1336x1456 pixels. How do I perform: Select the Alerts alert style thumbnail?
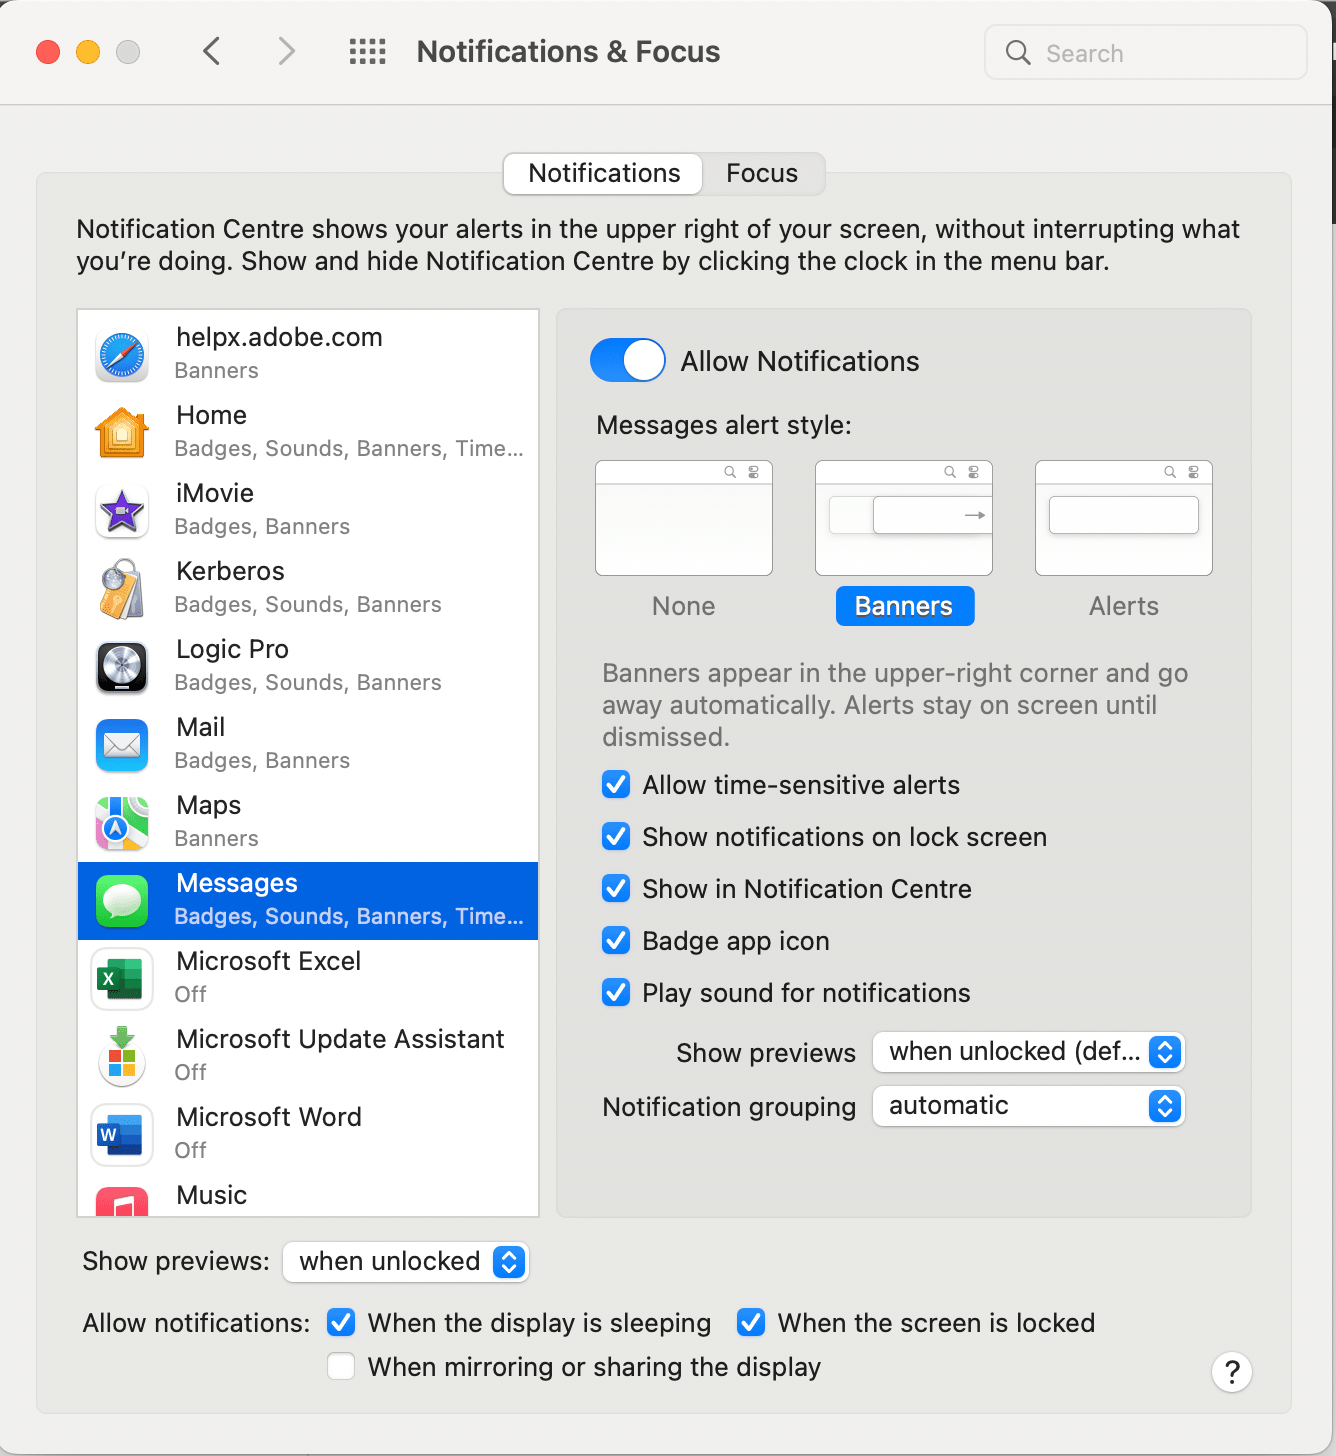tap(1122, 518)
